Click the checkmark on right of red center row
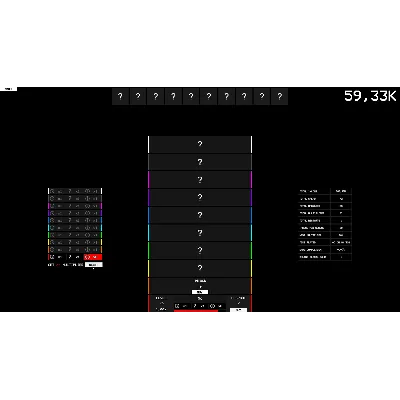 click(x=239, y=303)
